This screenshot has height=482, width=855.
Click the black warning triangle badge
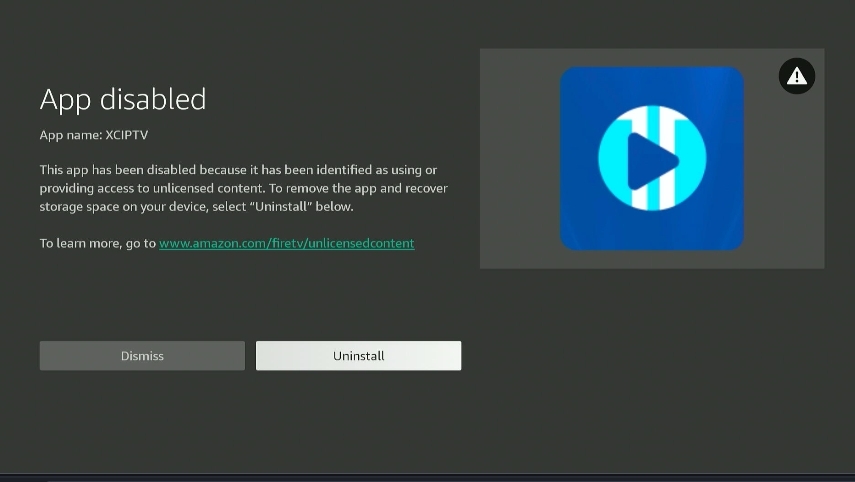coord(797,76)
